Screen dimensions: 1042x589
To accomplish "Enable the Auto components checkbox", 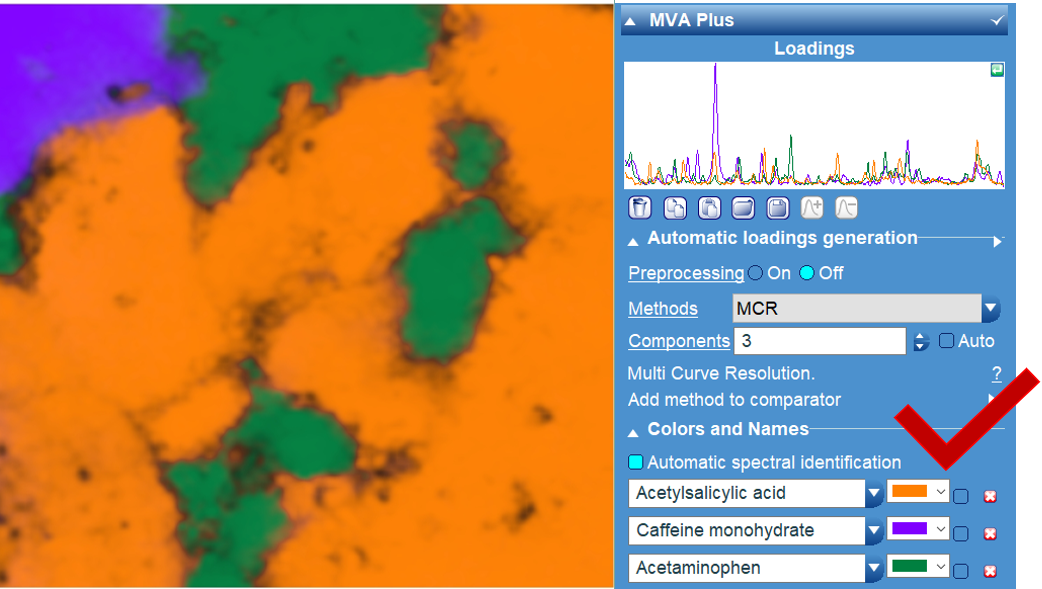I will point(946,341).
